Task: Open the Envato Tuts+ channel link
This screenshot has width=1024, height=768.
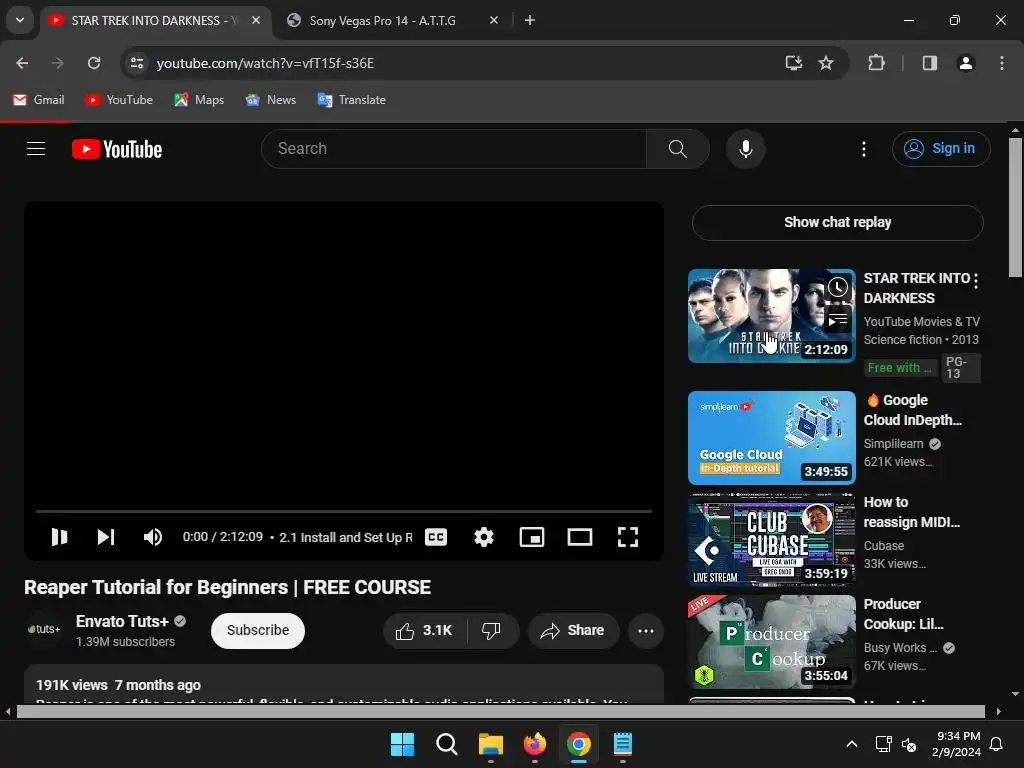Action: tap(121, 621)
